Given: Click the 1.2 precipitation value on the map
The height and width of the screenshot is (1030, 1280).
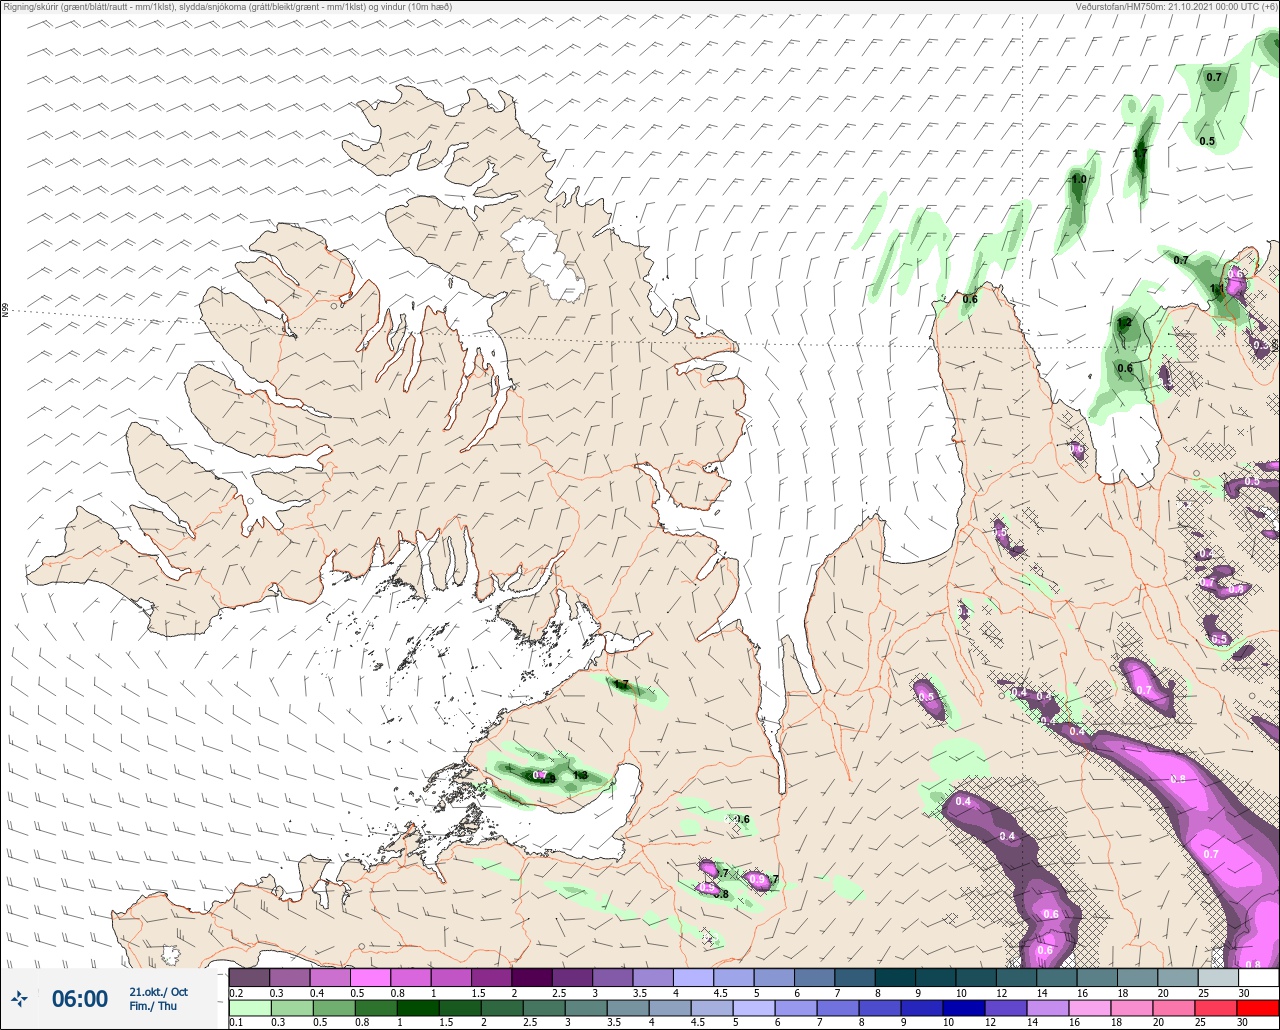Looking at the screenshot, I should pyautogui.click(x=1124, y=323).
